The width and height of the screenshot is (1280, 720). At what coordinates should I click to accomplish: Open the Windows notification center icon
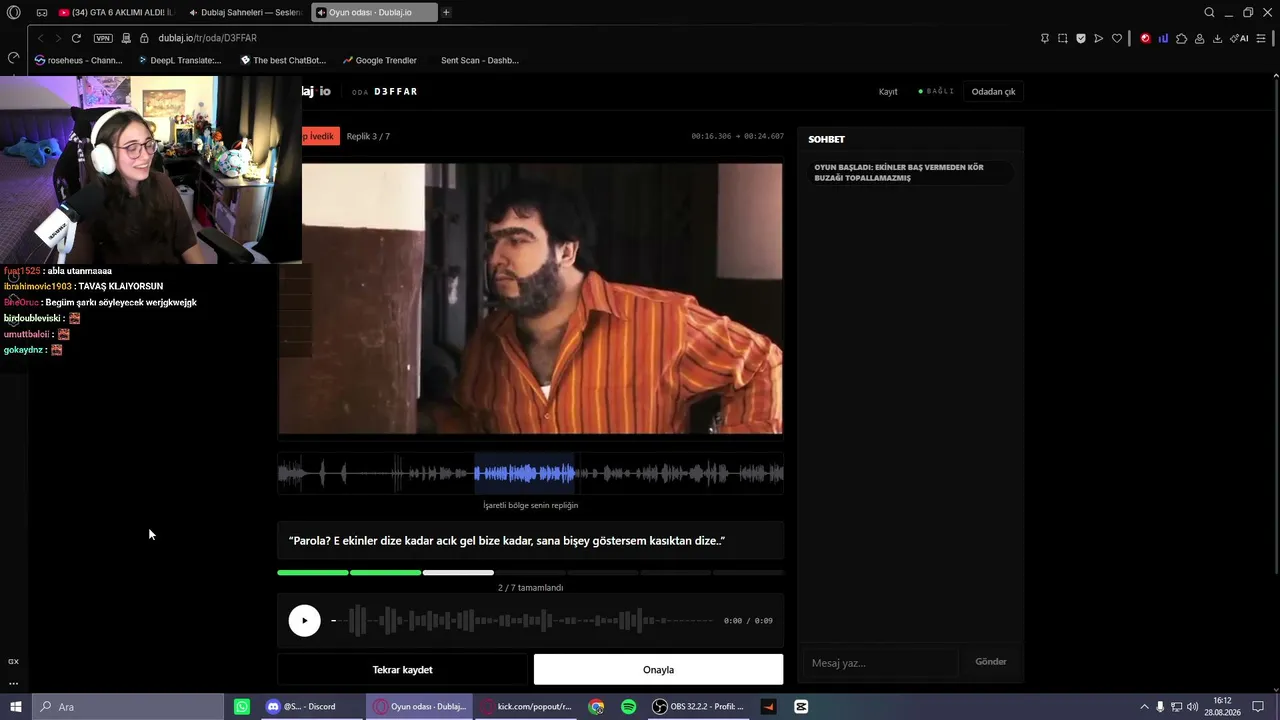pos(1258,707)
